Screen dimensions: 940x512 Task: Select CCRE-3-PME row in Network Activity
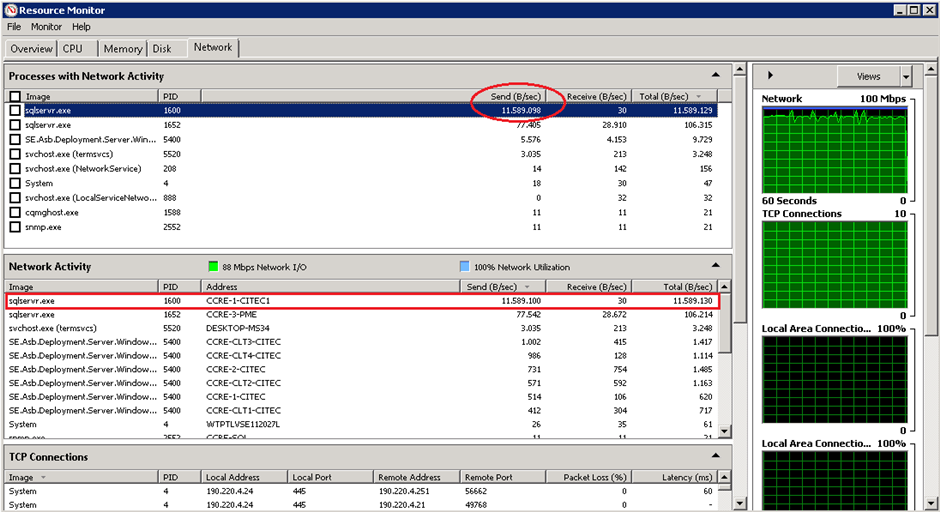pos(362,314)
